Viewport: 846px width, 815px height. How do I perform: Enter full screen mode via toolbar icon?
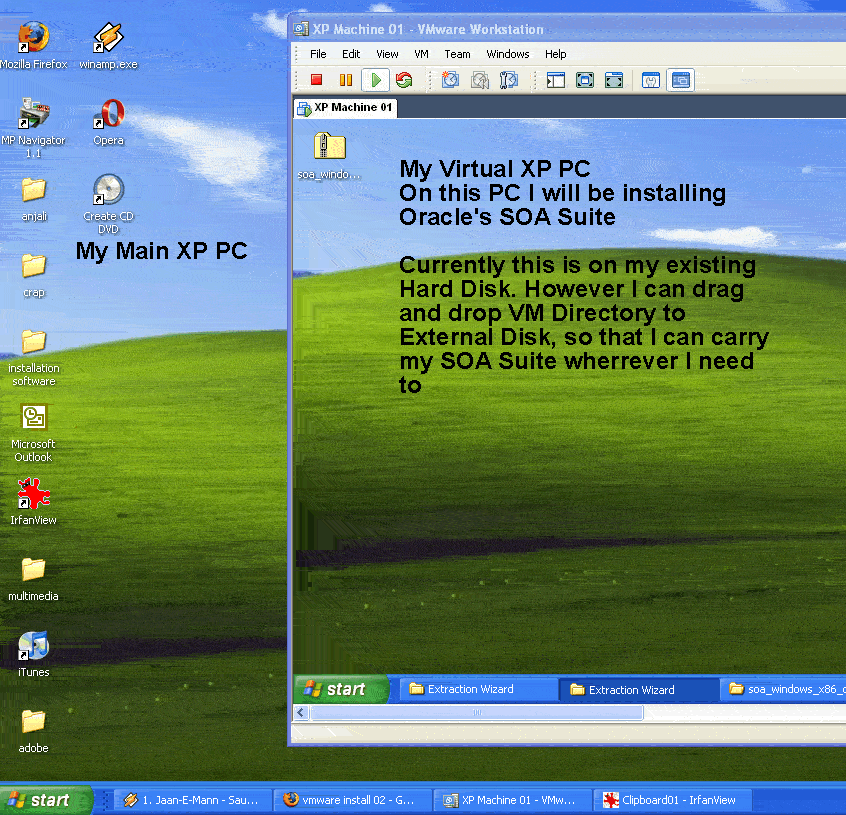pyautogui.click(x=614, y=80)
